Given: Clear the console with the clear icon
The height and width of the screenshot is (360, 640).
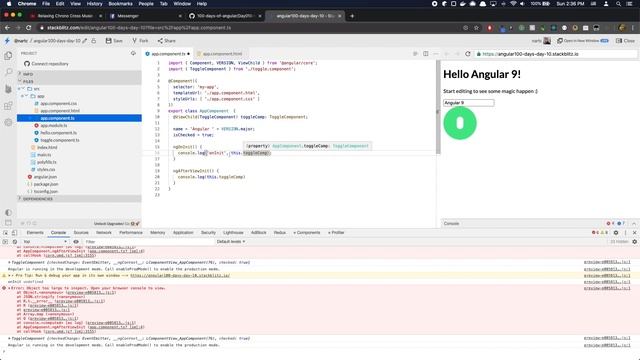Looking at the screenshot, I should click(x=14, y=242).
